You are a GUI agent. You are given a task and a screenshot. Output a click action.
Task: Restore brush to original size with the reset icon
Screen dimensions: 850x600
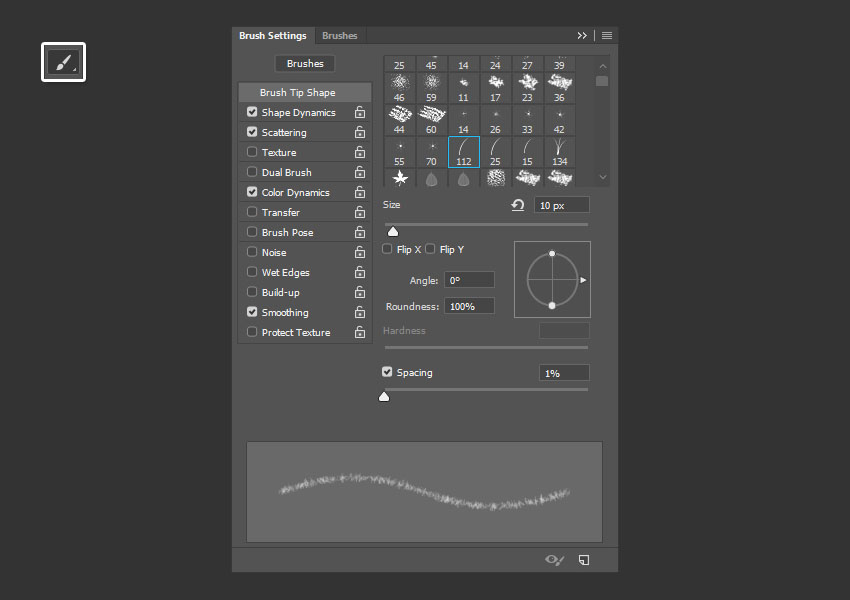click(518, 205)
